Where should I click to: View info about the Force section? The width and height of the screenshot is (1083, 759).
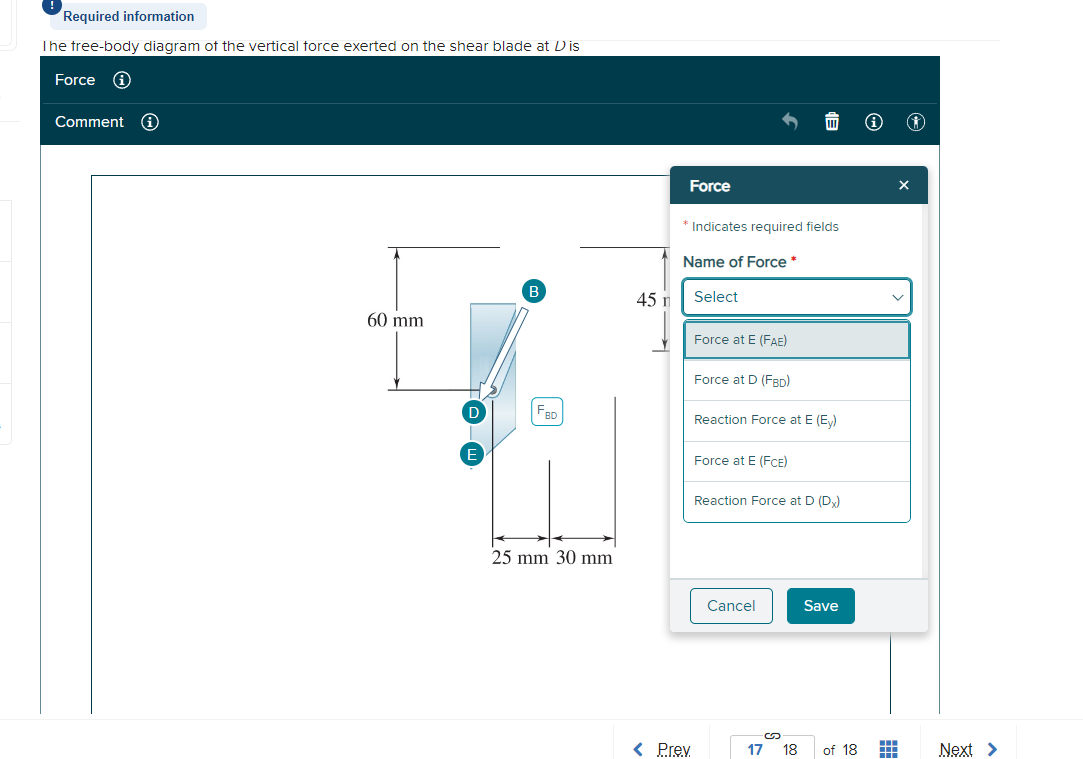pyautogui.click(x=121, y=80)
